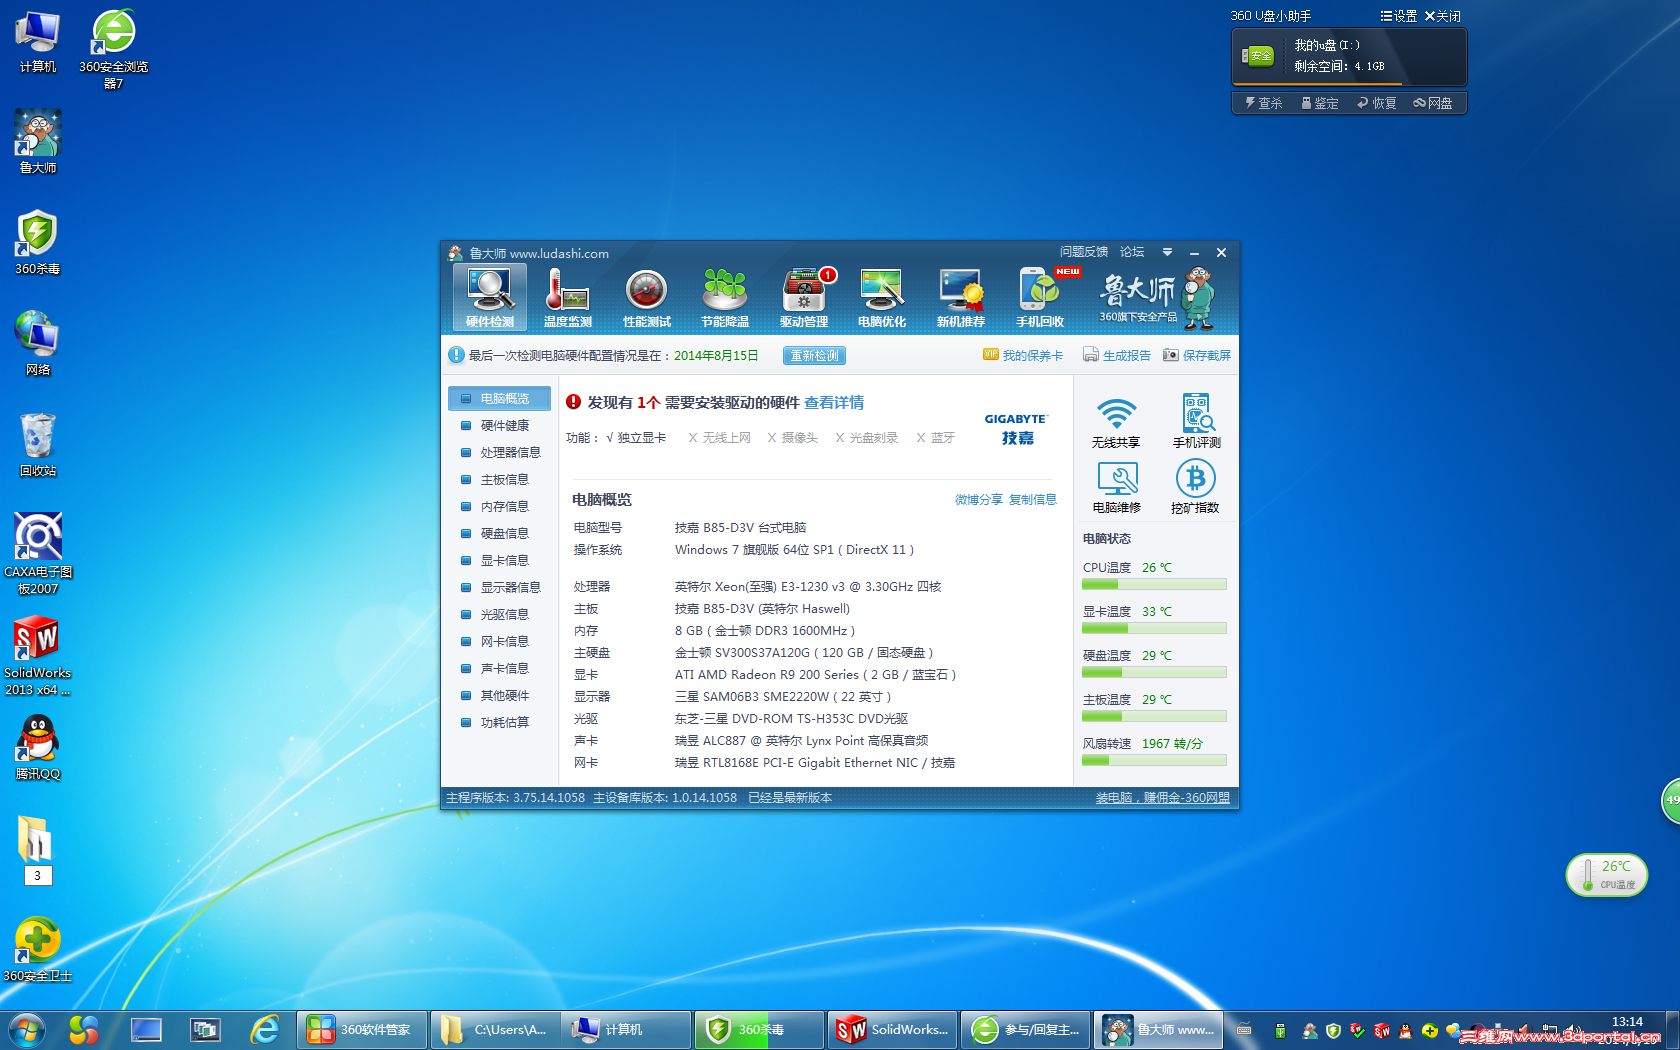
Task: Click the 13:14 taskbar clock
Action: pyautogui.click(x=1627, y=1022)
